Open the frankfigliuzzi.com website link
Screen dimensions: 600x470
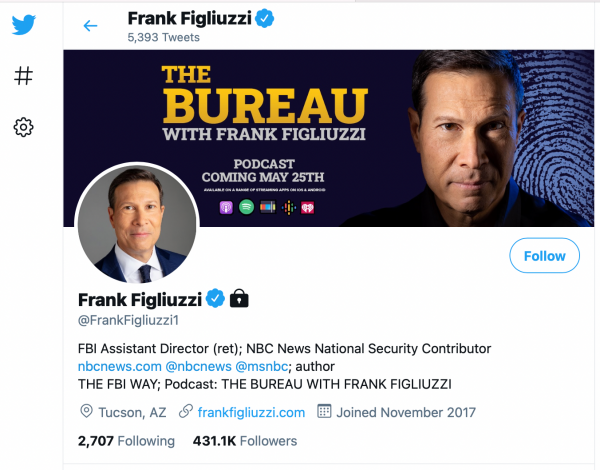click(251, 411)
